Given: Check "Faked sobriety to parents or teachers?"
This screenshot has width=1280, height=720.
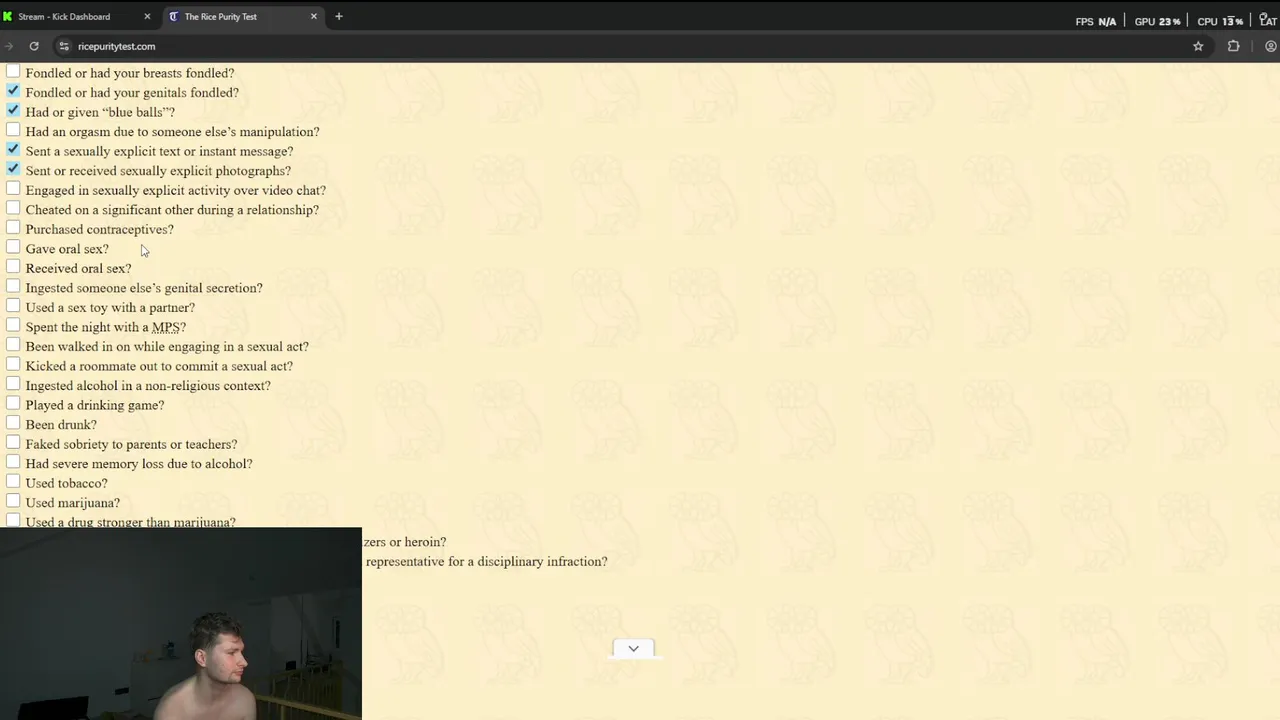Looking at the screenshot, I should 13,443.
